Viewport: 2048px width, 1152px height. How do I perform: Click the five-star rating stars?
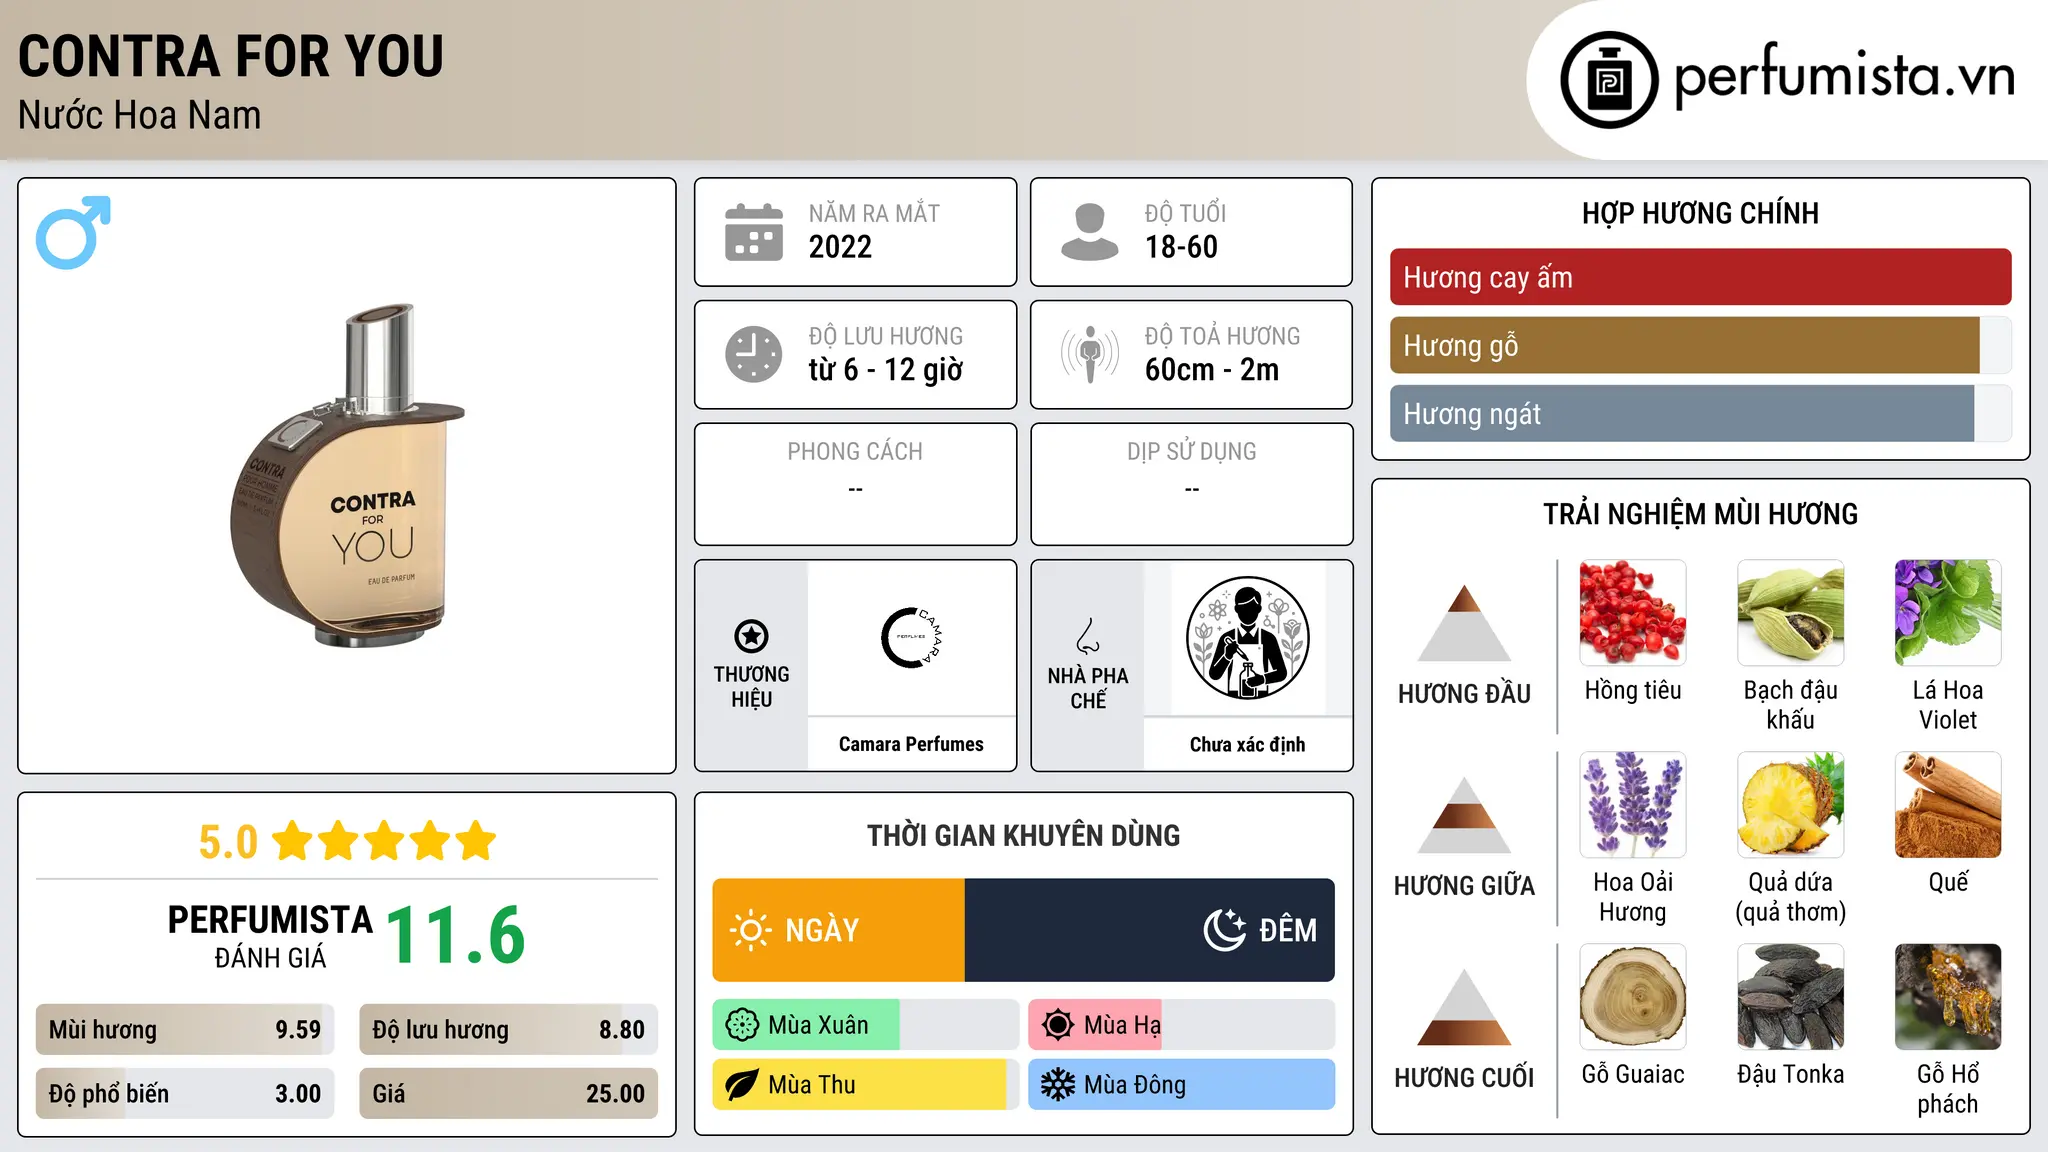click(385, 841)
